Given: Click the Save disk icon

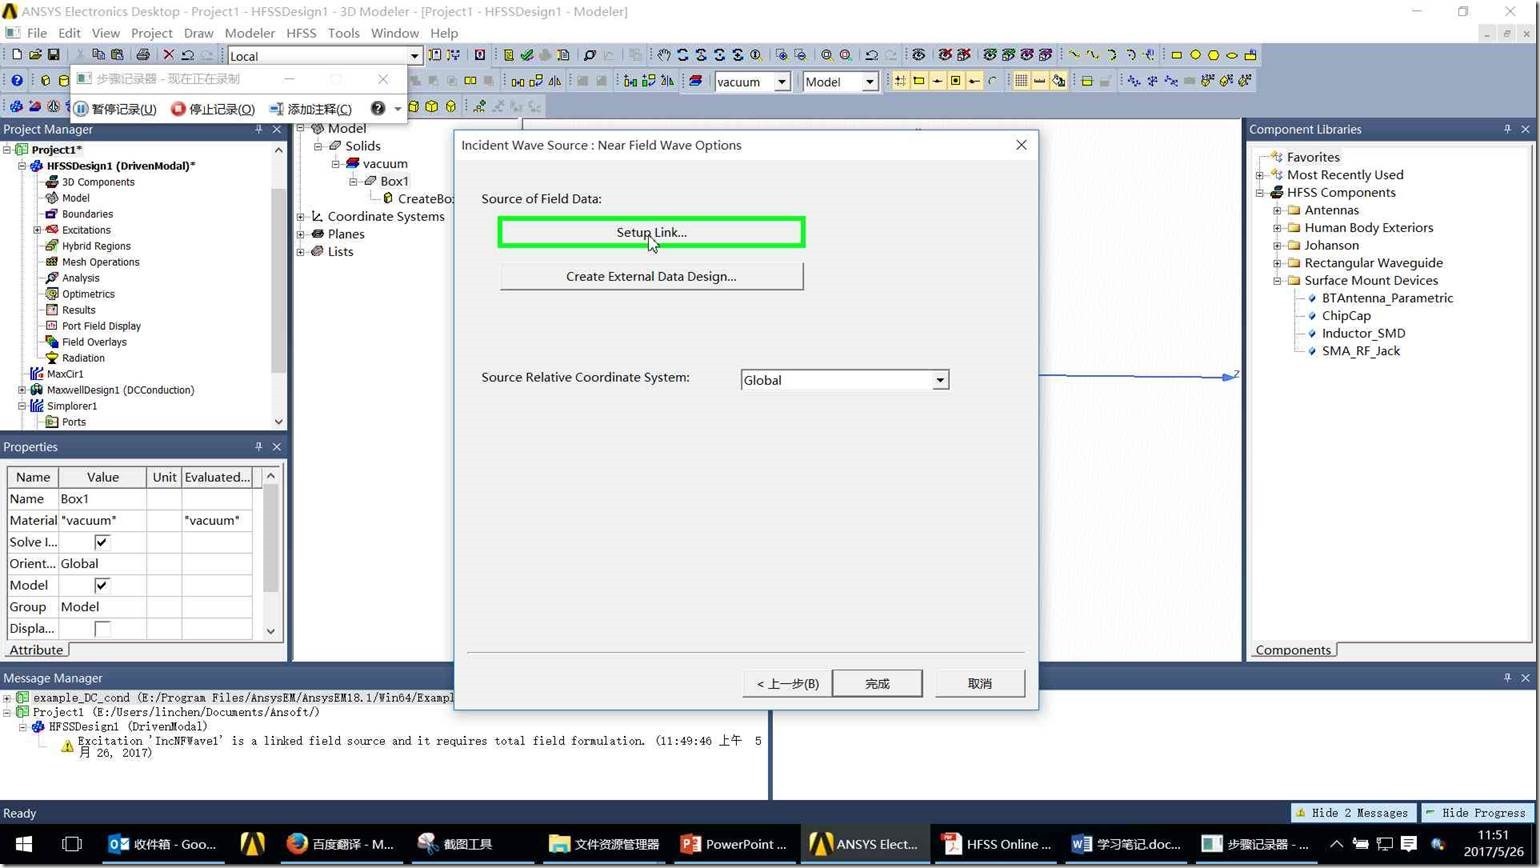Looking at the screenshot, I should pyautogui.click(x=53, y=55).
